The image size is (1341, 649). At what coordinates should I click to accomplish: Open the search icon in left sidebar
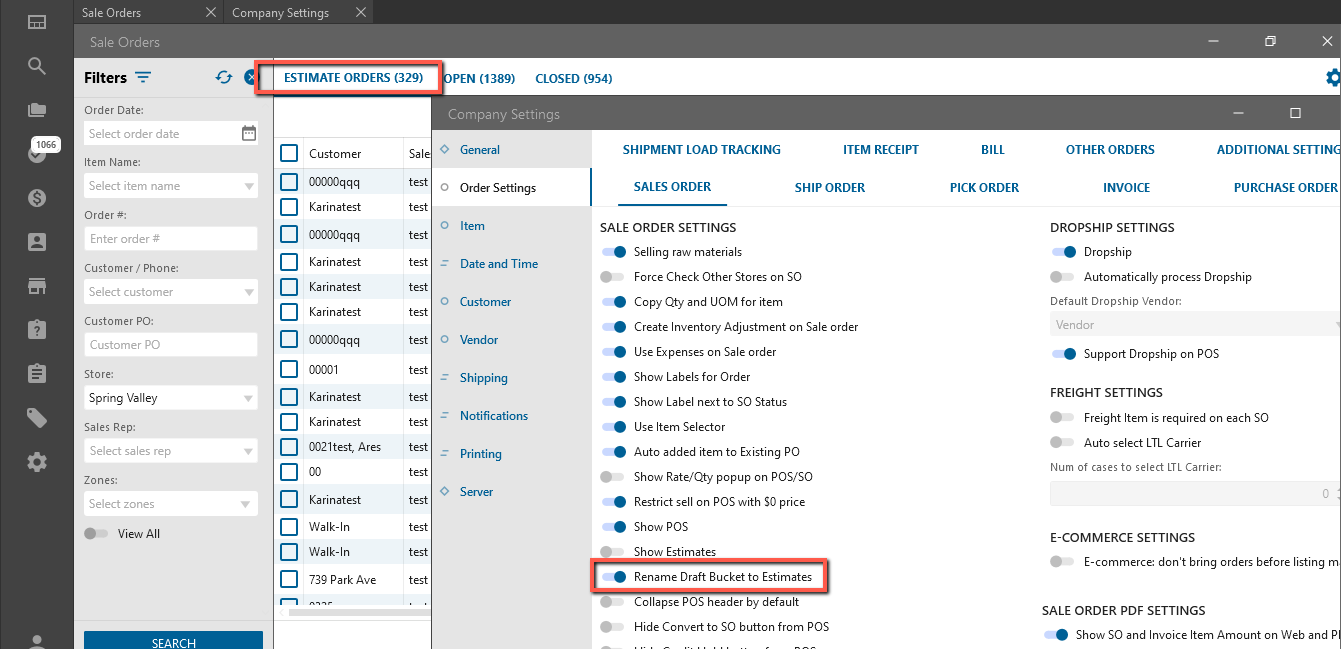point(37,66)
